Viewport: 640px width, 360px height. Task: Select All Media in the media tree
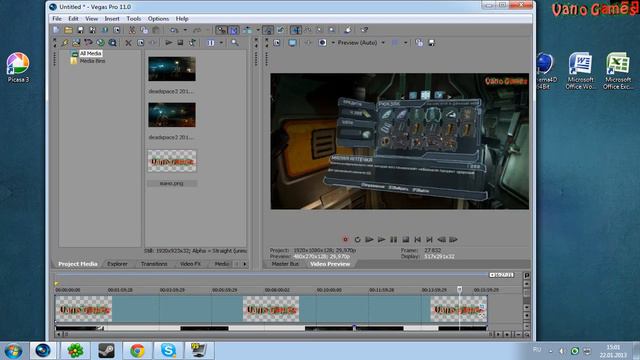coord(90,53)
